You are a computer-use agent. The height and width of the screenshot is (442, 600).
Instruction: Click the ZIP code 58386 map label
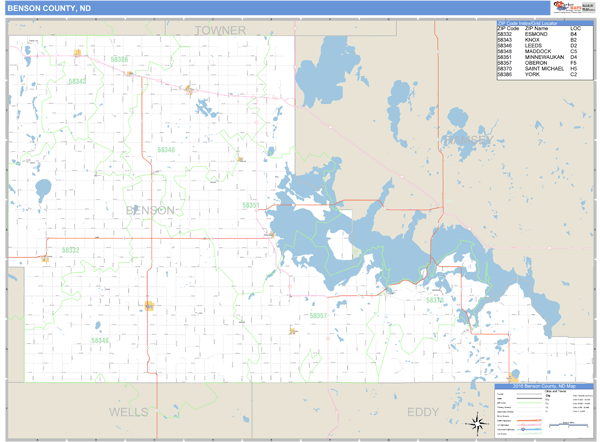pyautogui.click(x=120, y=60)
